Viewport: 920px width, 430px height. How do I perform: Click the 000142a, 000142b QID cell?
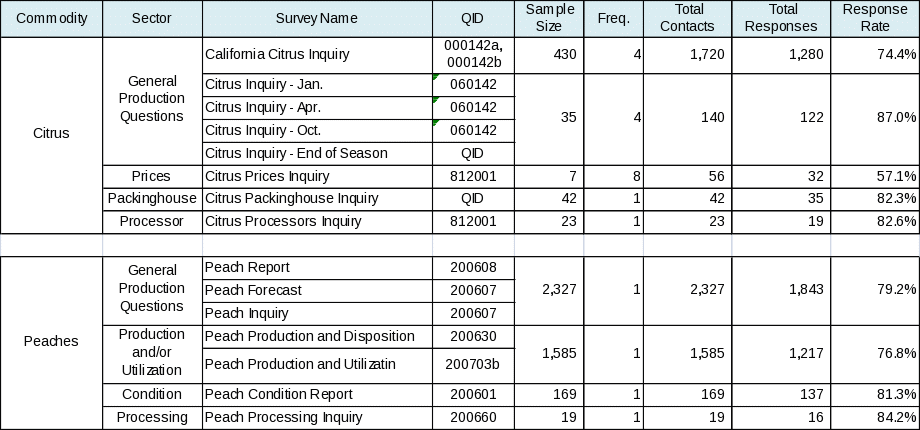click(473, 55)
